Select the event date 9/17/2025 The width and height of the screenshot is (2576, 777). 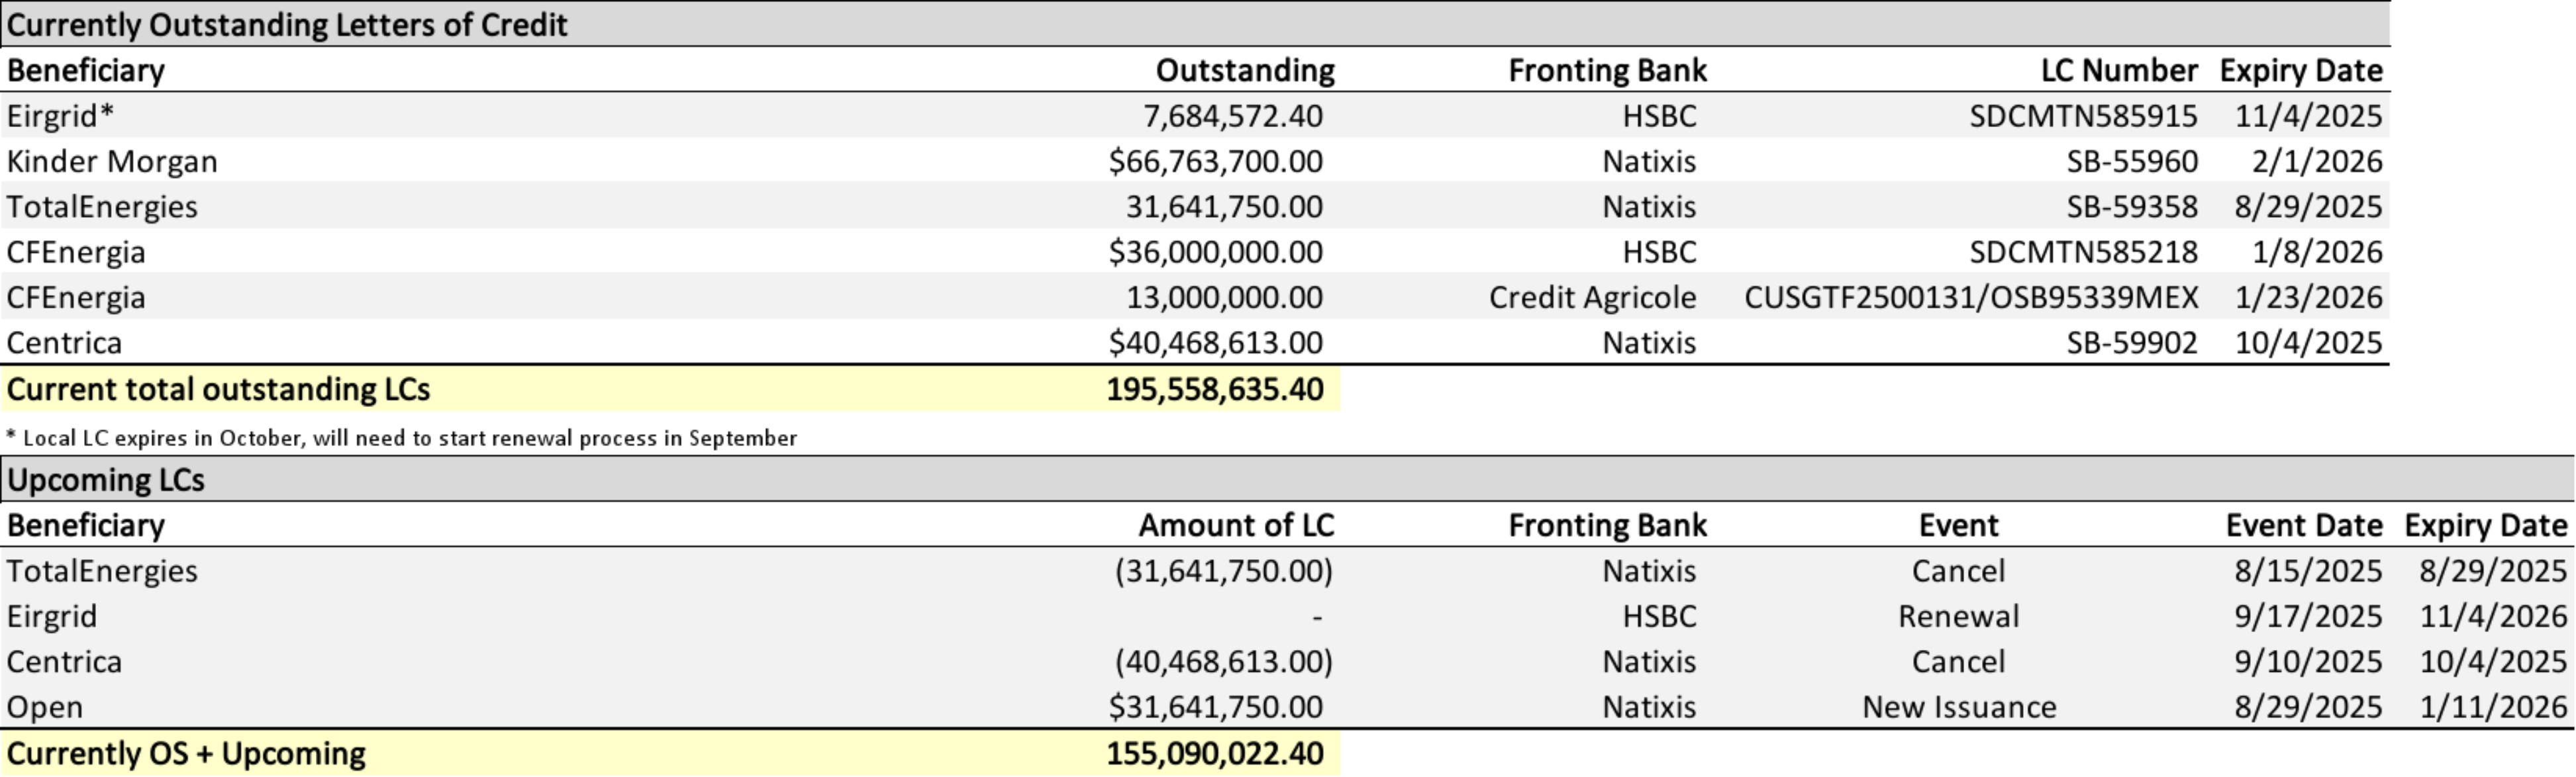2307,616
